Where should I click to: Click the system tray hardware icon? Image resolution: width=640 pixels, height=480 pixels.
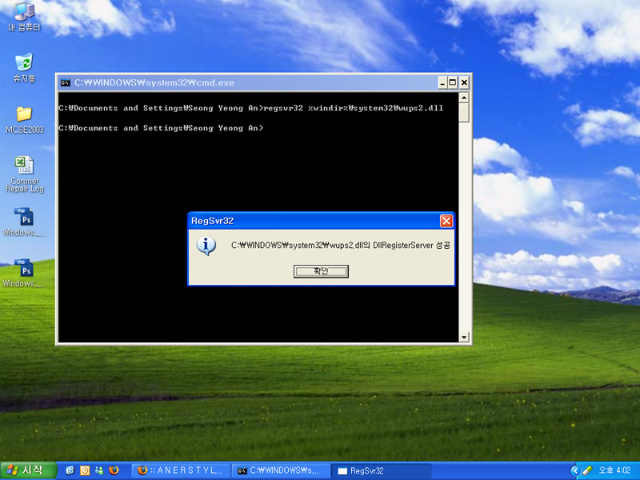click(587, 471)
